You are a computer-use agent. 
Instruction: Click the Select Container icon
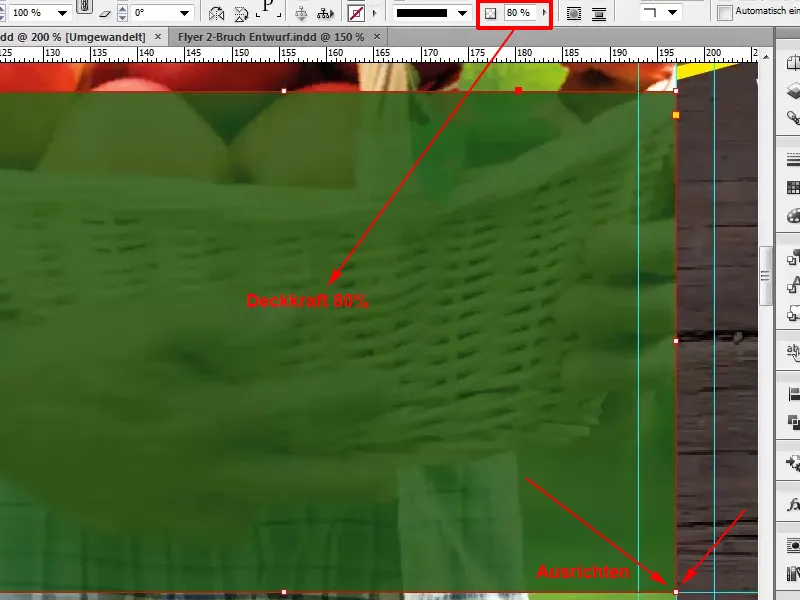pyautogui.click(x=301, y=14)
